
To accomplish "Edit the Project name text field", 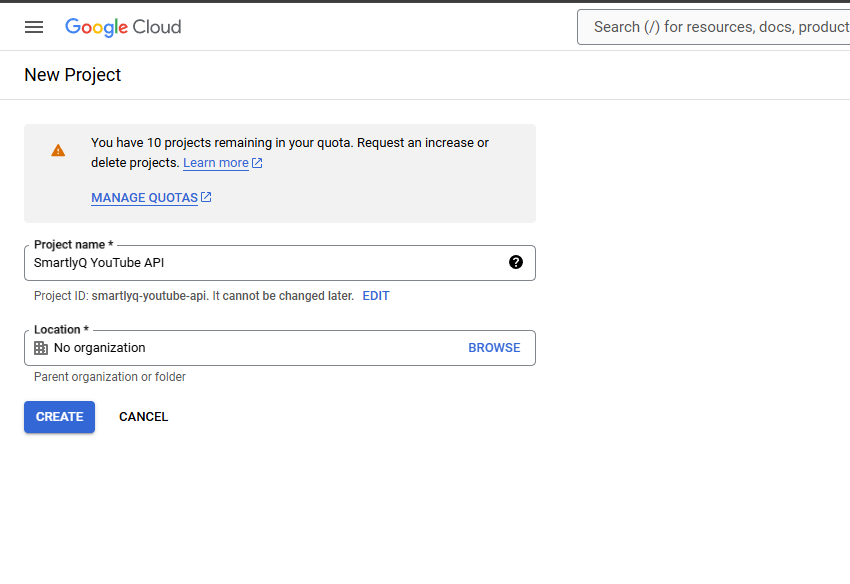I will 280,263.
